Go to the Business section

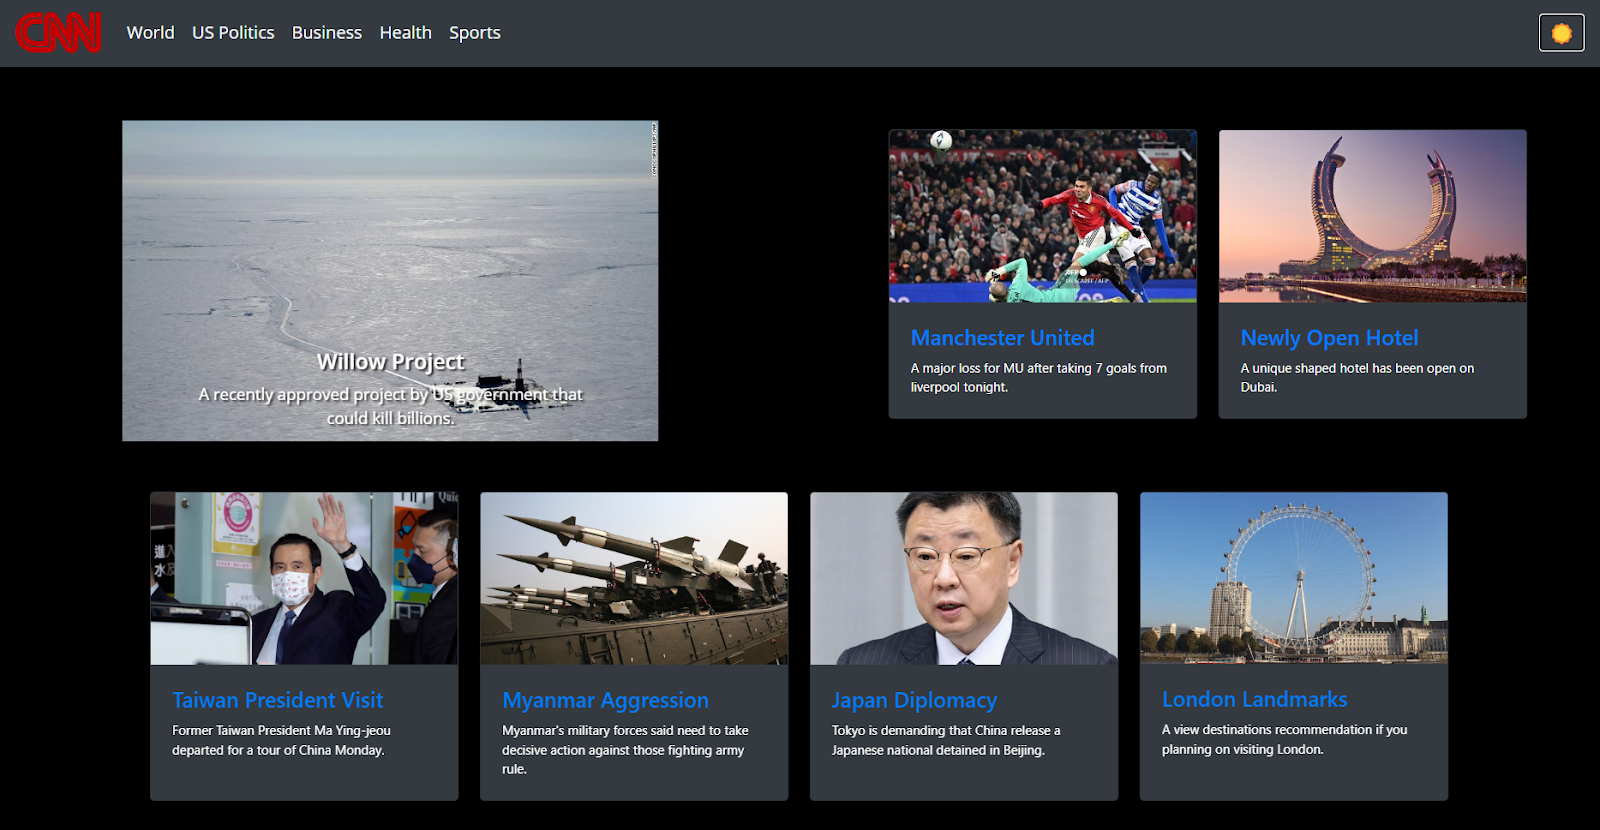327,33
